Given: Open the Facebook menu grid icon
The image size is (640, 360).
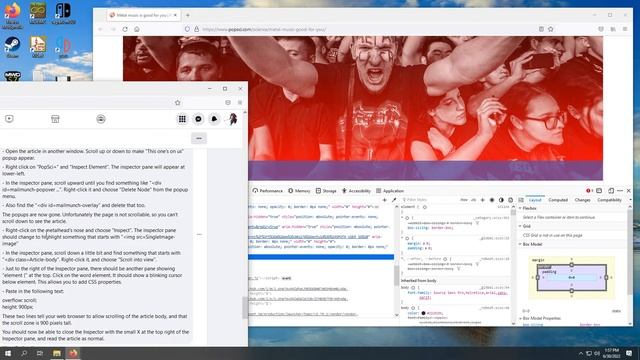Looking at the screenshot, I should click(182, 119).
